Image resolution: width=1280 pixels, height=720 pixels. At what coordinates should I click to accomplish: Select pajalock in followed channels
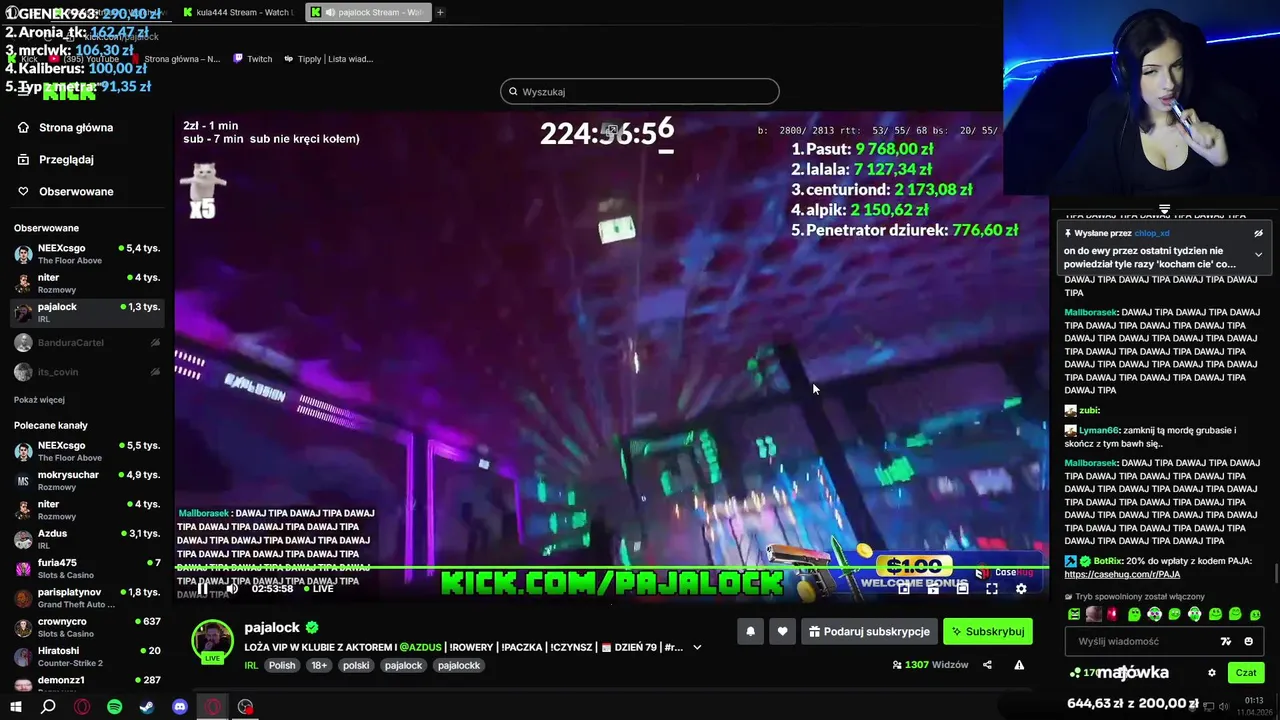point(88,312)
